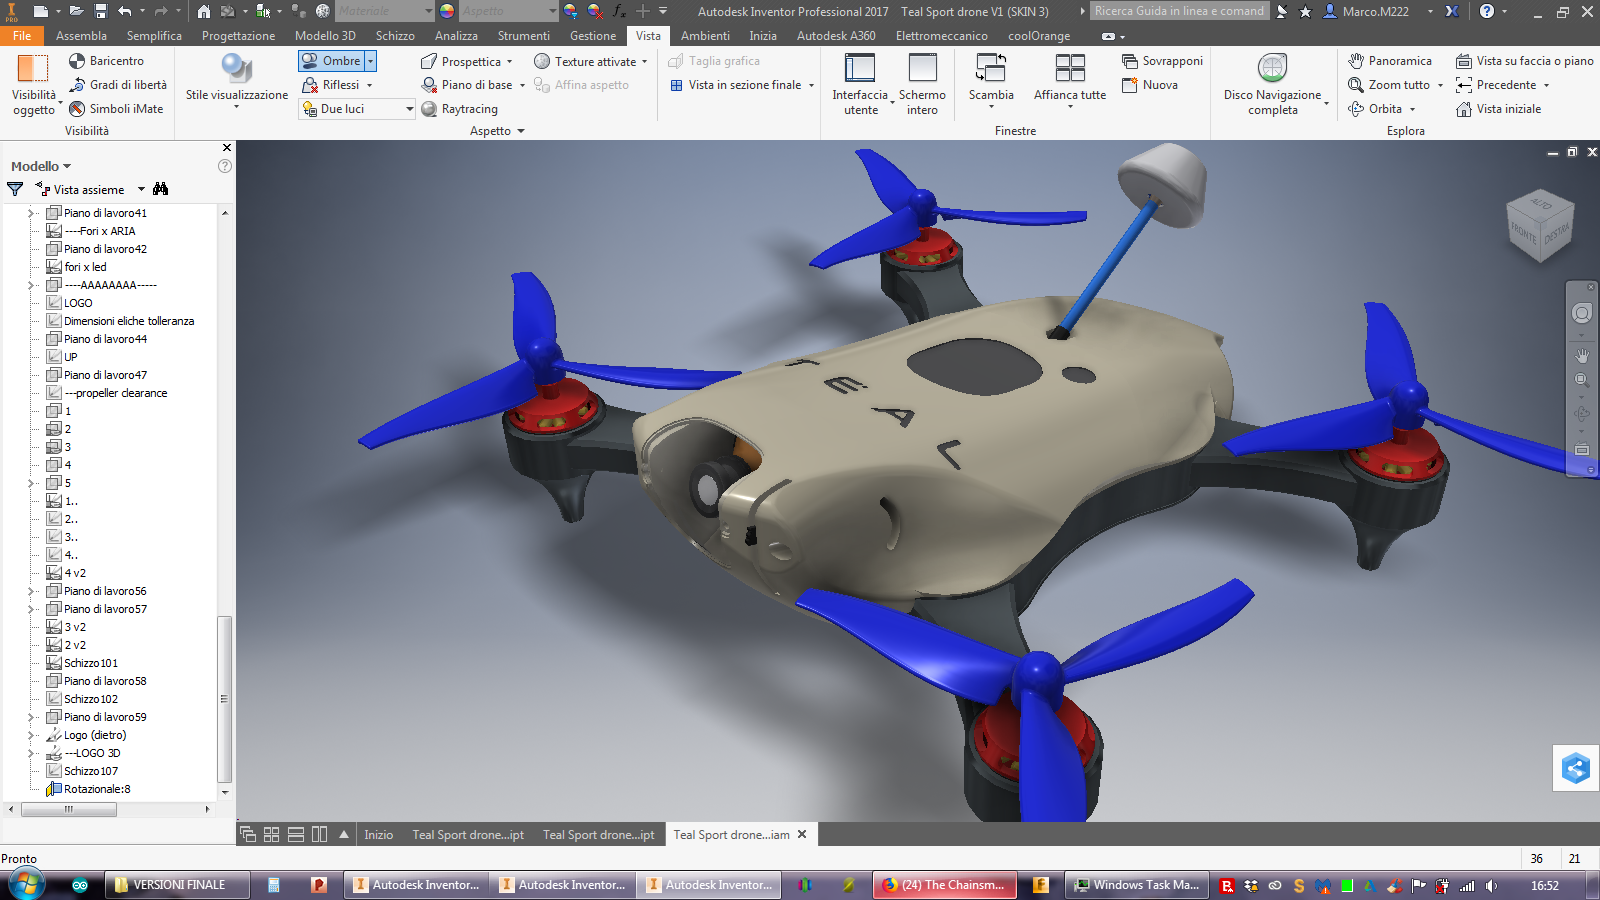Click Zoom tutto in ribbon
Image resolution: width=1600 pixels, height=900 pixels.
click(1389, 85)
